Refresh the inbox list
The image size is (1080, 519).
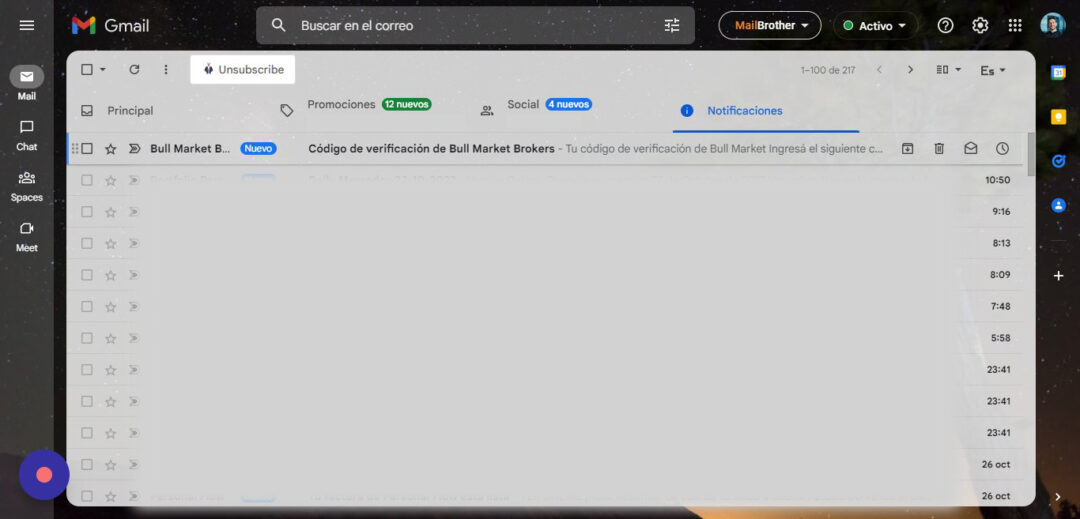[x=134, y=70]
